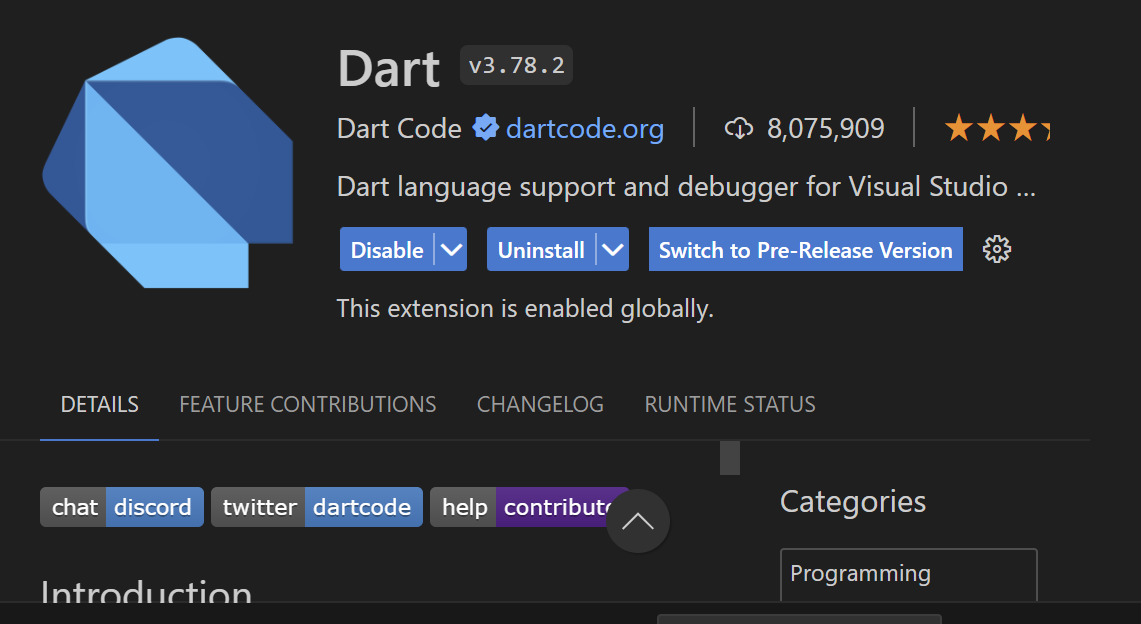The height and width of the screenshot is (624, 1141).
Task: Click the twitter dartcode badge
Action: (x=317, y=507)
